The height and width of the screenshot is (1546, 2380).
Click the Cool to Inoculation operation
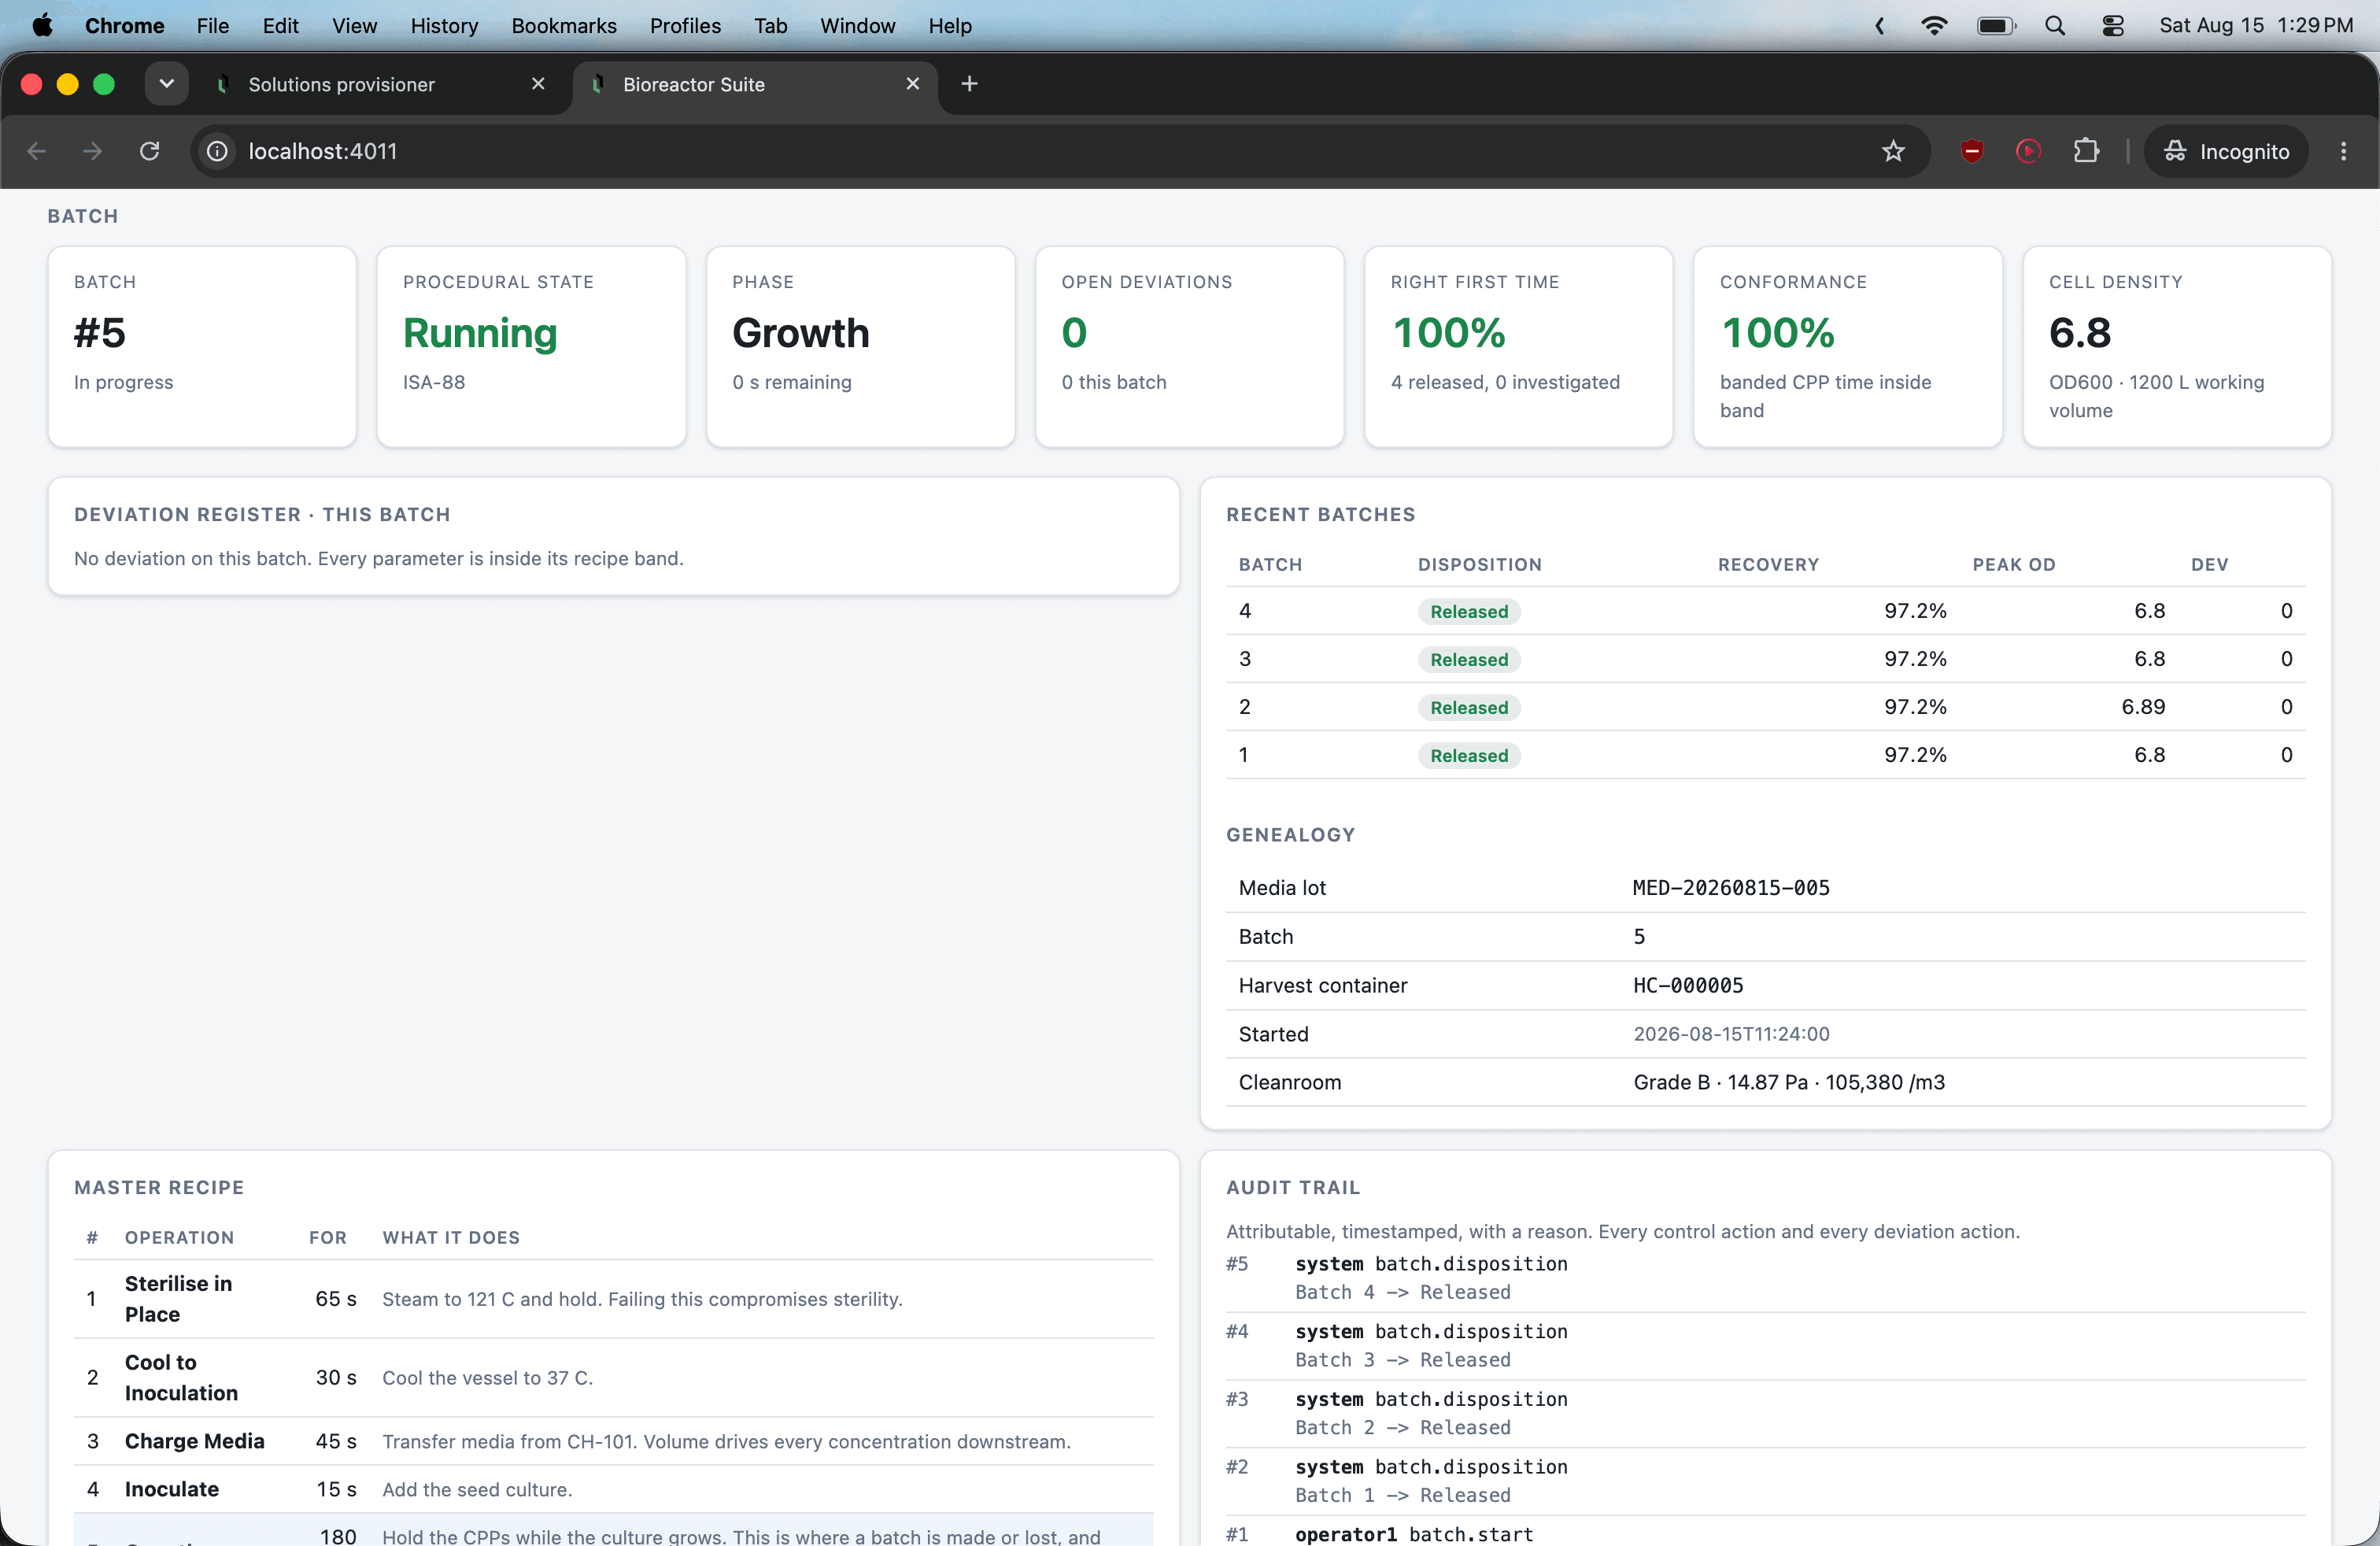pyautogui.click(x=181, y=1377)
